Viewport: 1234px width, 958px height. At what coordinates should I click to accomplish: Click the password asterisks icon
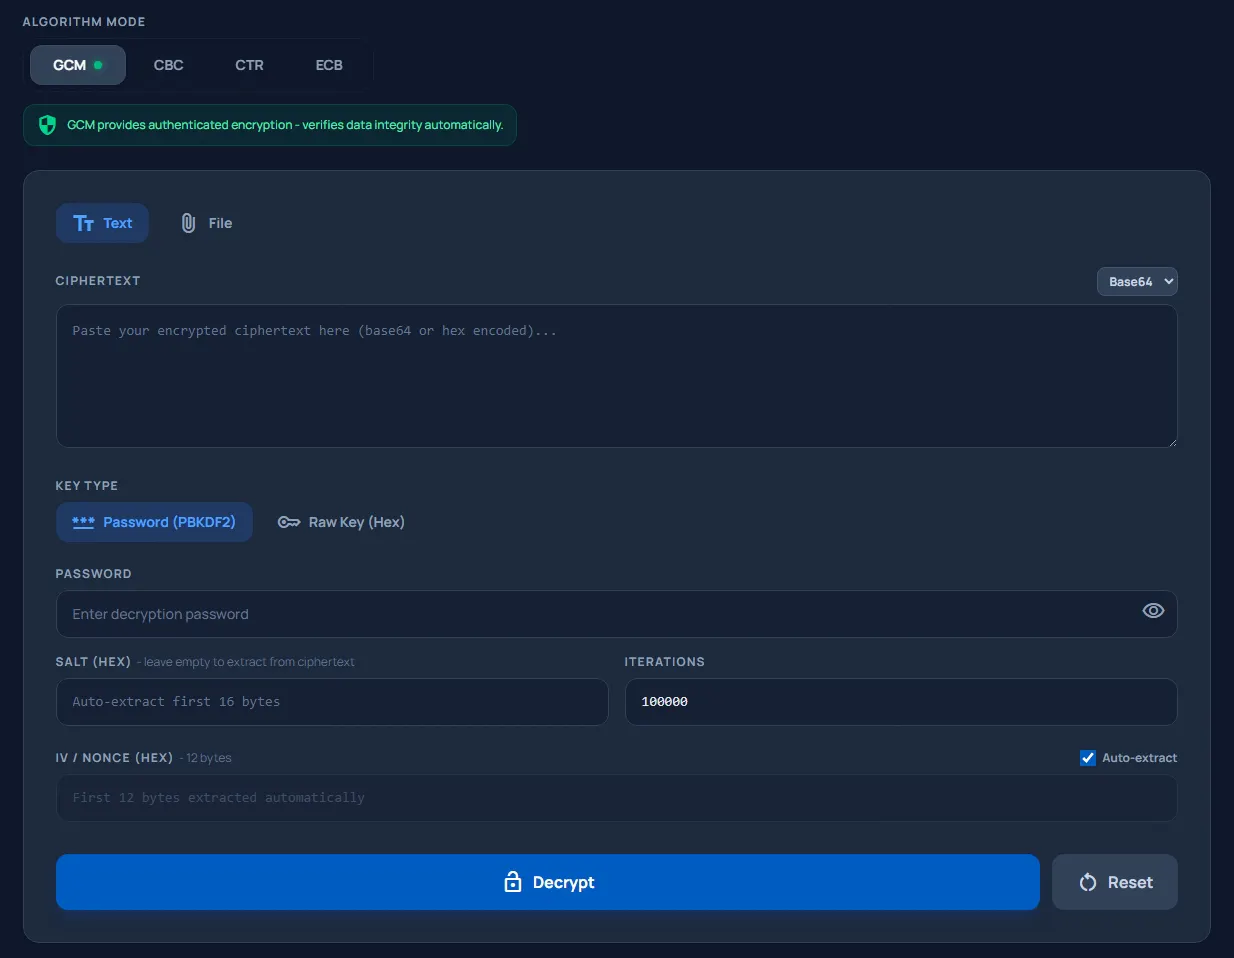tap(83, 522)
